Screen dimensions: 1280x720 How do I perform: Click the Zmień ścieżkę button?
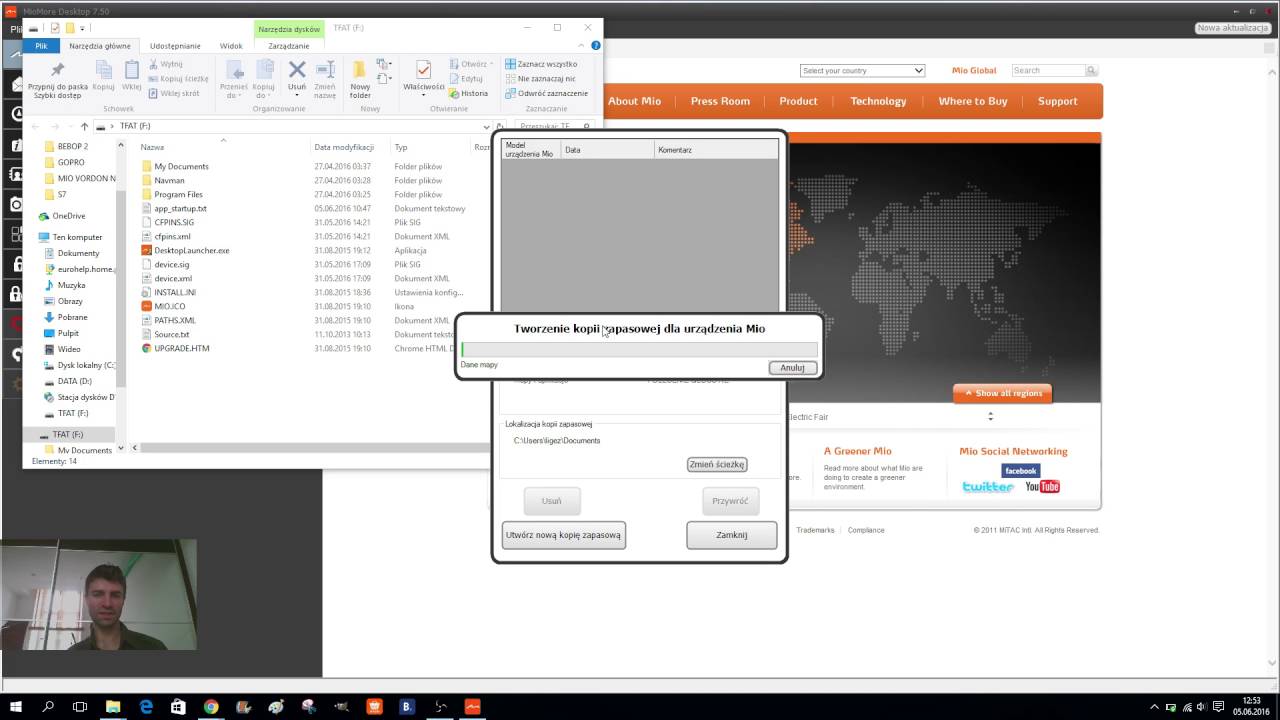click(x=717, y=464)
